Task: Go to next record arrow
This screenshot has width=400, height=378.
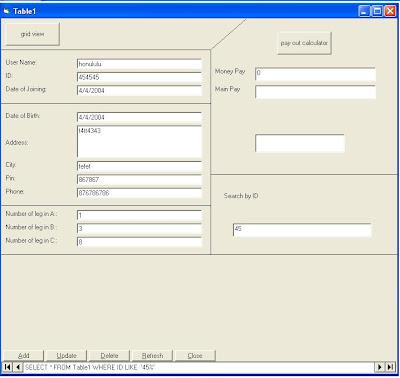Action: coord(379,367)
